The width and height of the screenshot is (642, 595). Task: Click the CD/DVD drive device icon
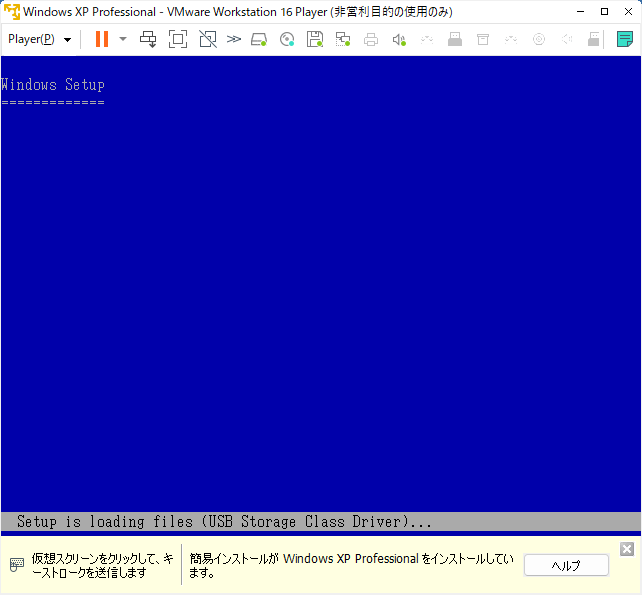tap(287, 39)
